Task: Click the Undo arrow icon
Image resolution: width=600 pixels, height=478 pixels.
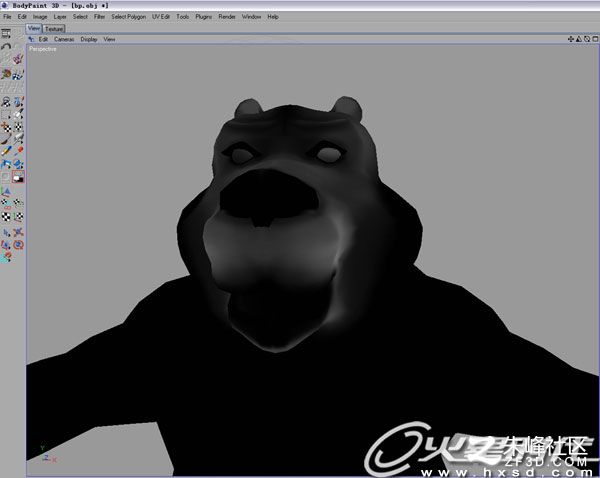Action: (6, 46)
